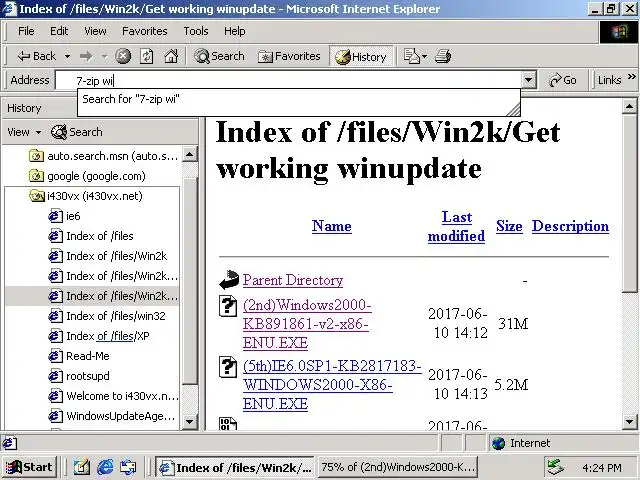Select the 'Search for "7-zip wi"' suggestion
The image size is (640, 480).
click(299, 99)
